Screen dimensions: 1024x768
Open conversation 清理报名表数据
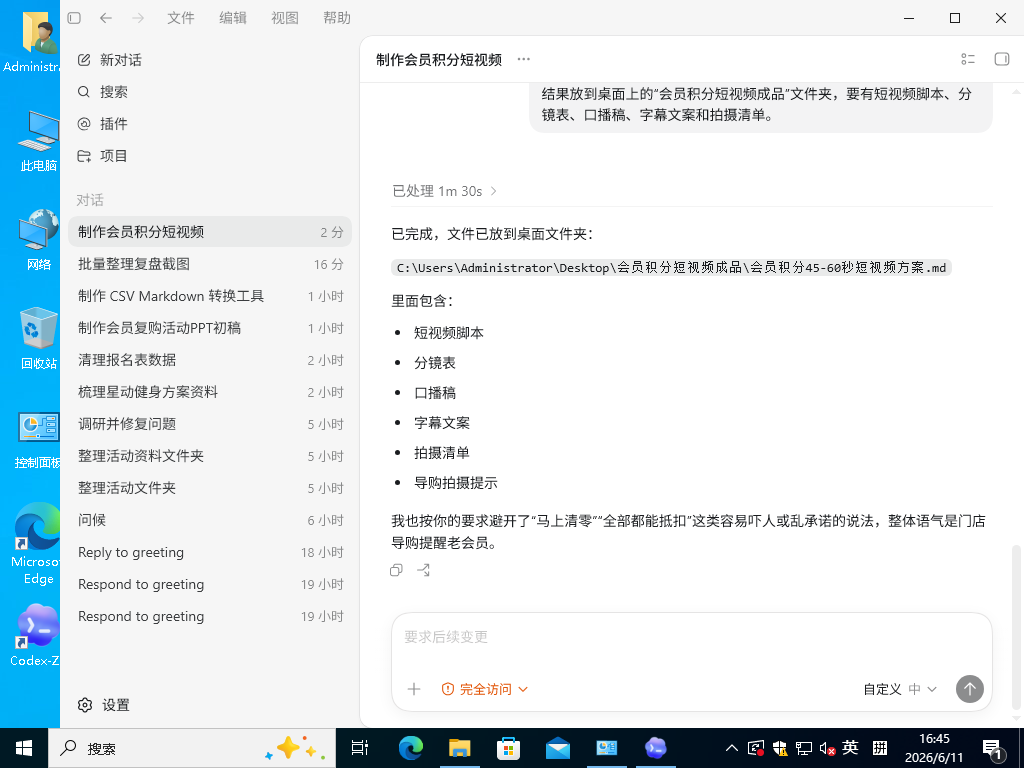click(x=210, y=360)
